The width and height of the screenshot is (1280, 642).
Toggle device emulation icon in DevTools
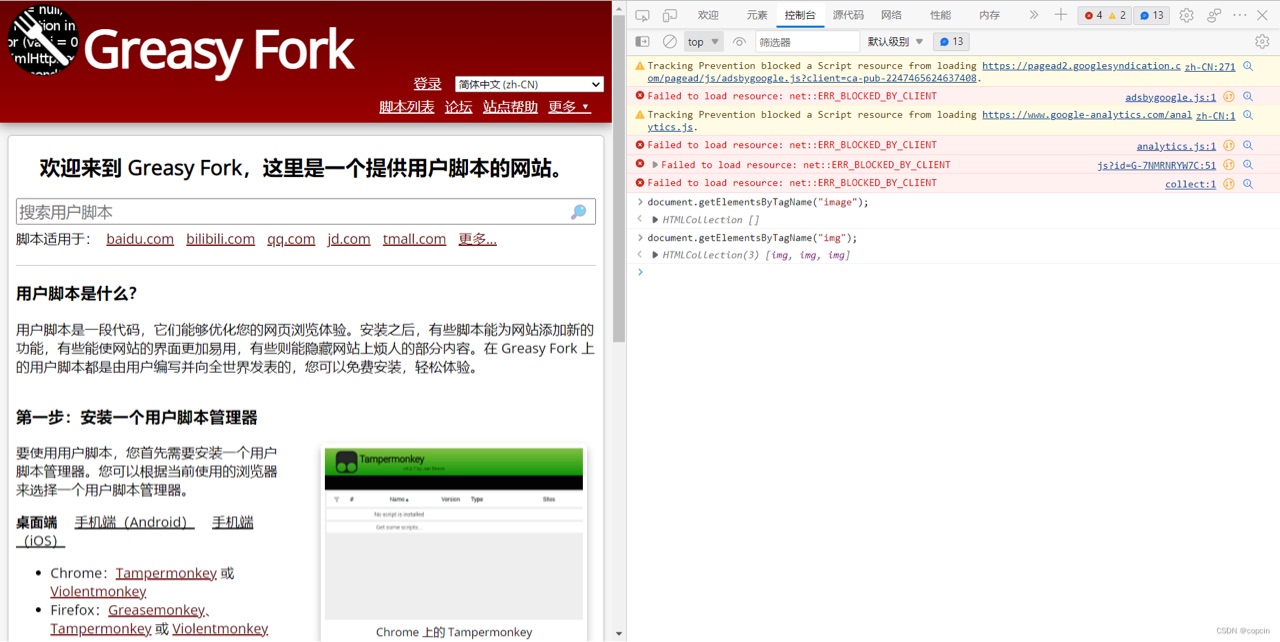[x=669, y=15]
